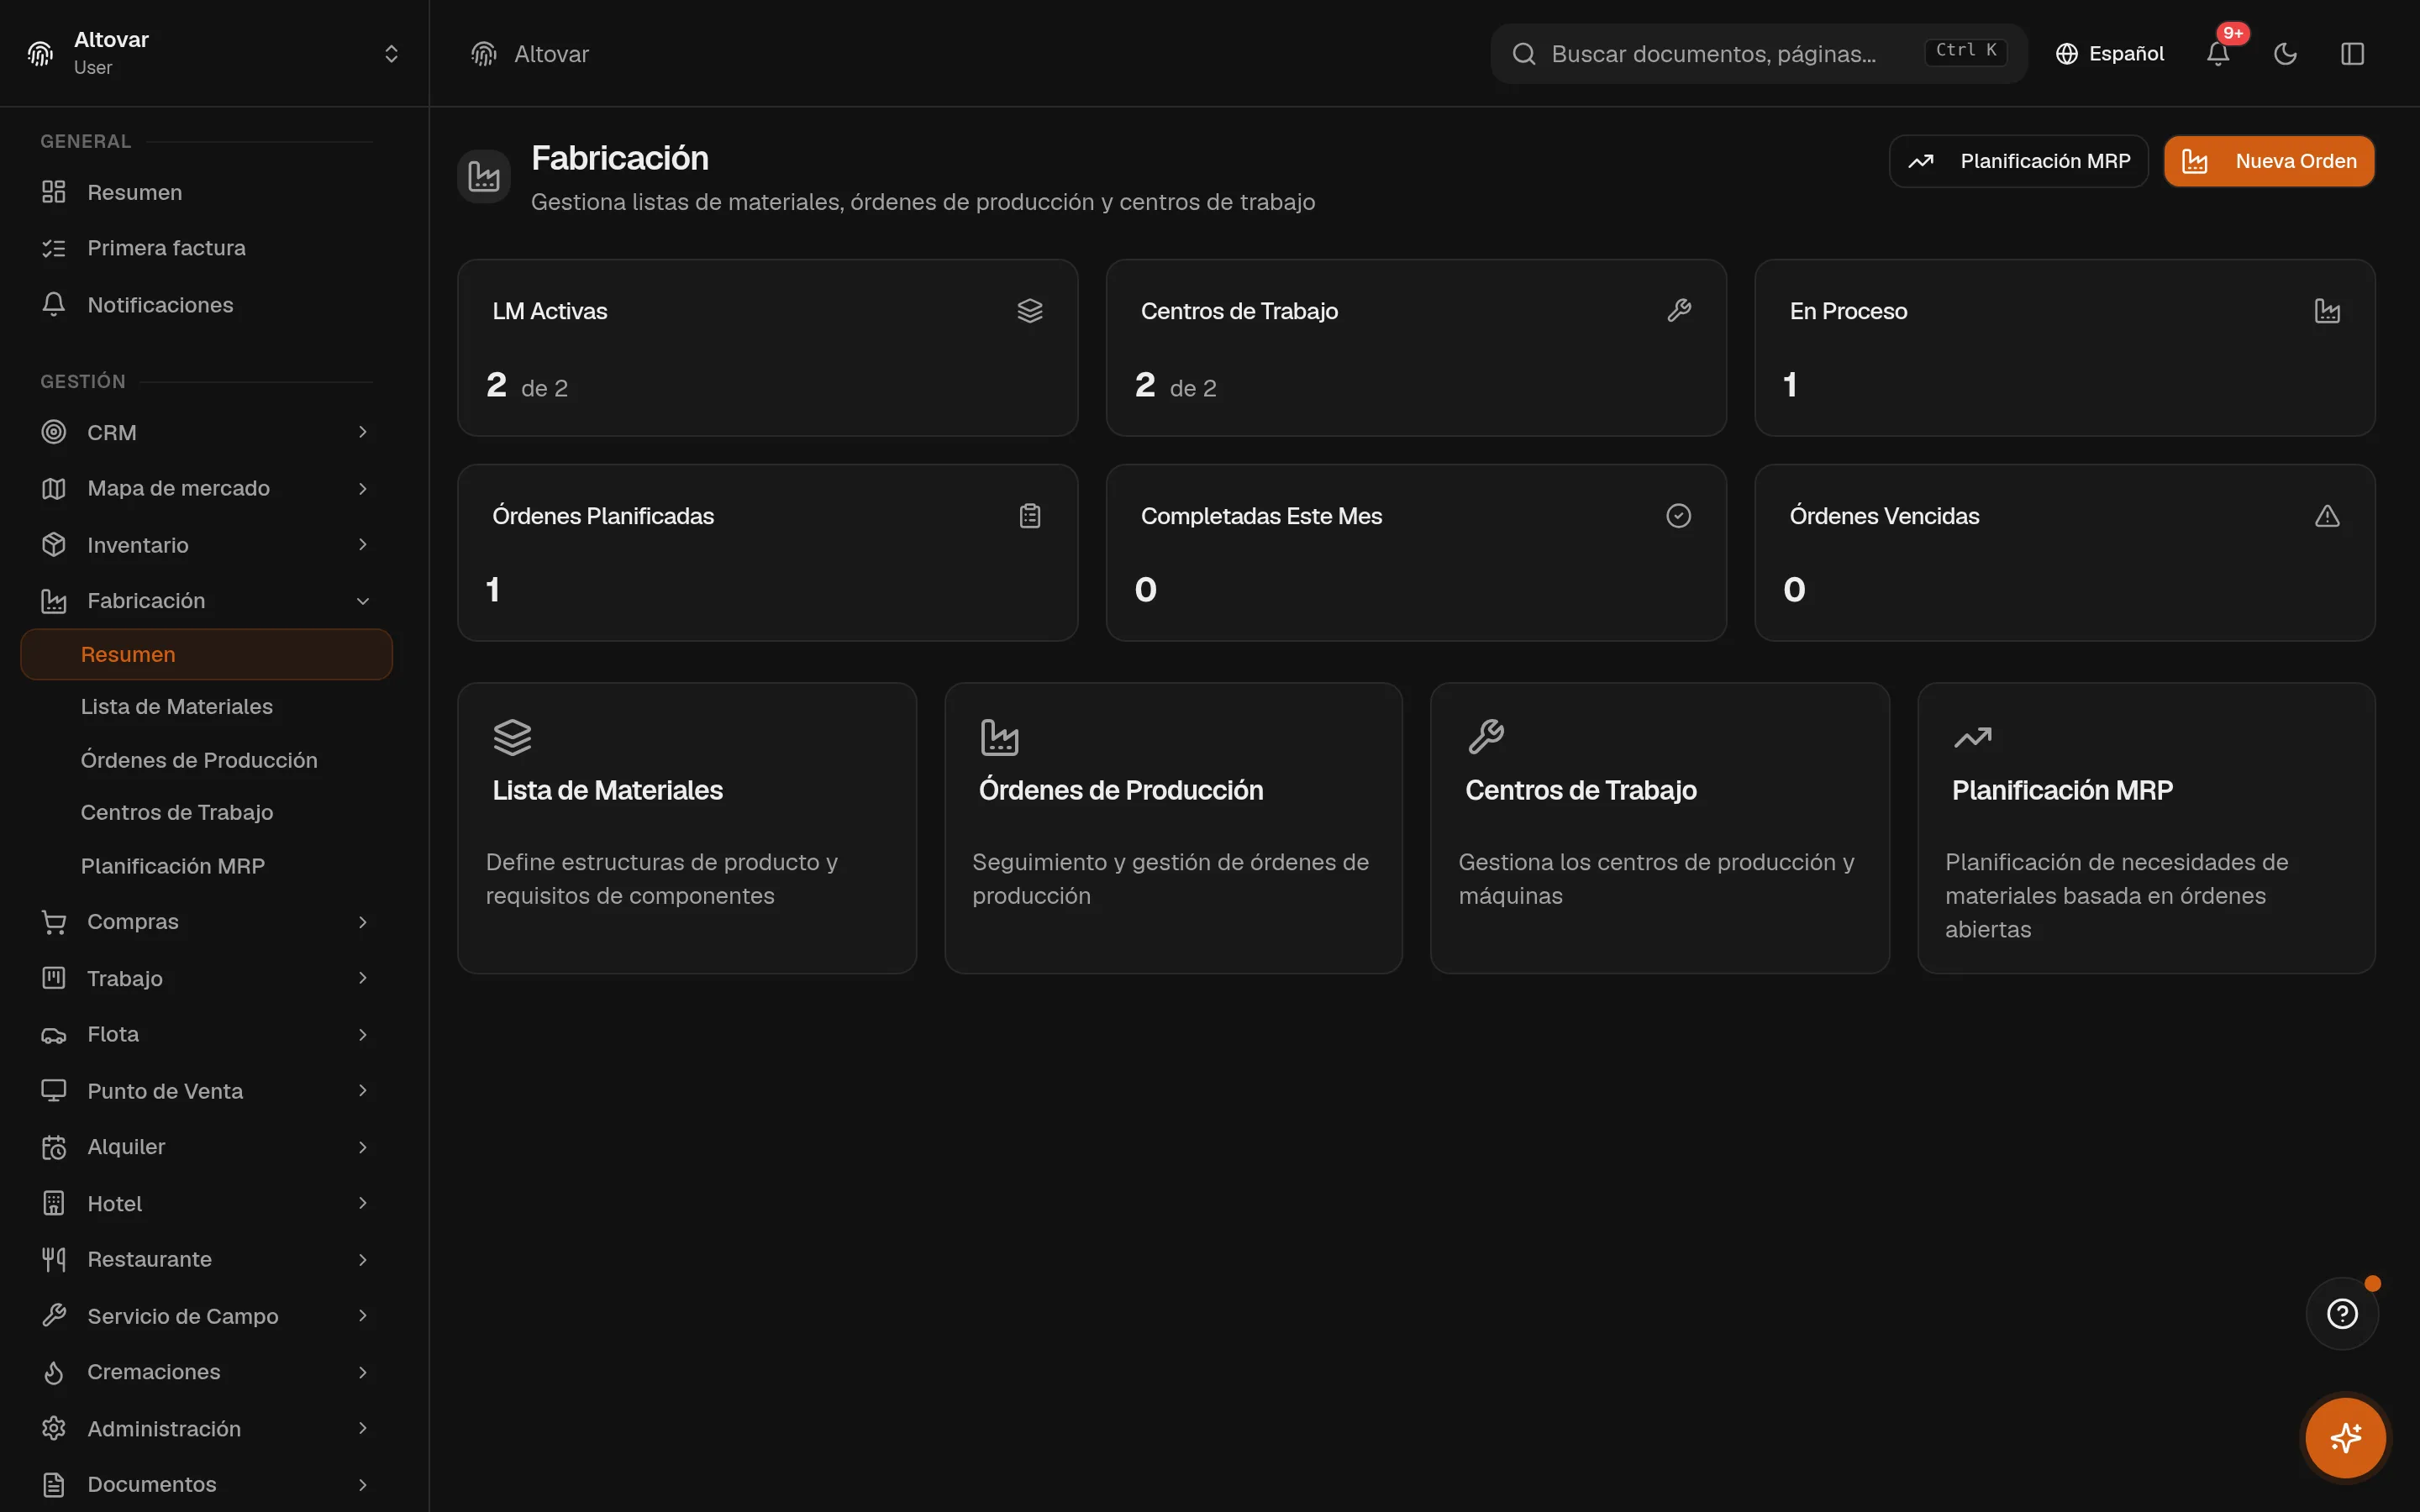This screenshot has height=1512, width=2420.
Task: Click the Nueva Orden button
Action: click(x=2269, y=161)
